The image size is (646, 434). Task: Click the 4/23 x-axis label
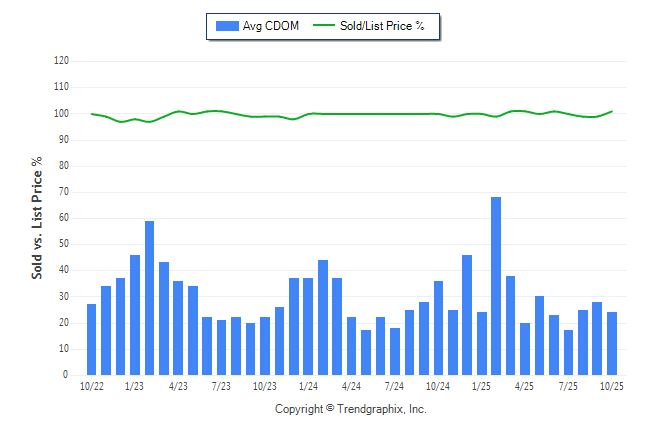(x=178, y=386)
